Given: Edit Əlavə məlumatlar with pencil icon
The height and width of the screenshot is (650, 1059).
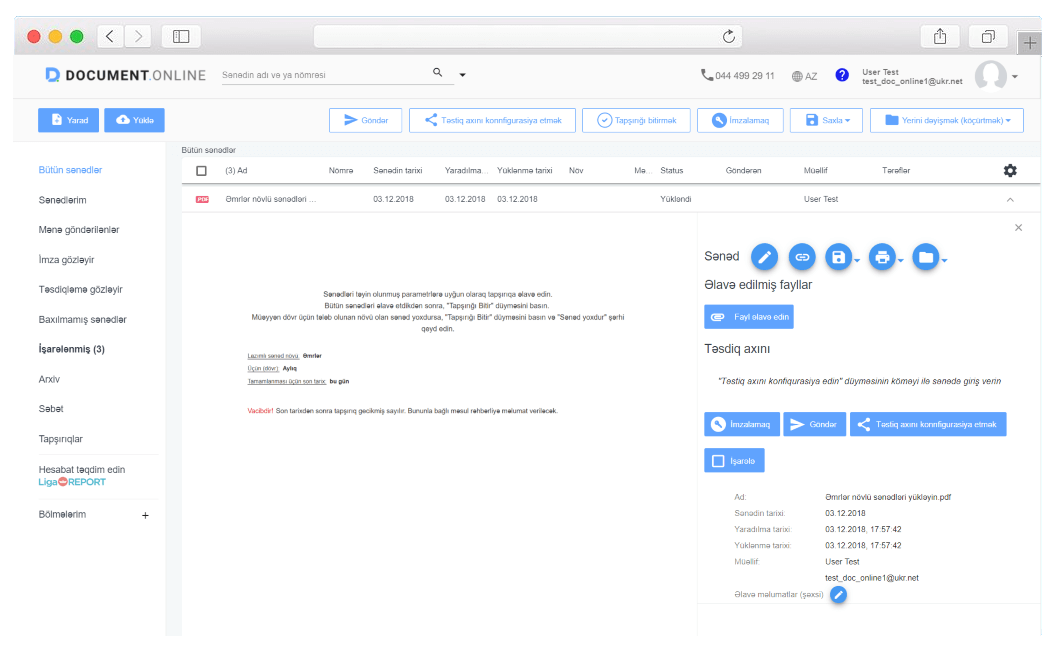Looking at the screenshot, I should tap(839, 595).
